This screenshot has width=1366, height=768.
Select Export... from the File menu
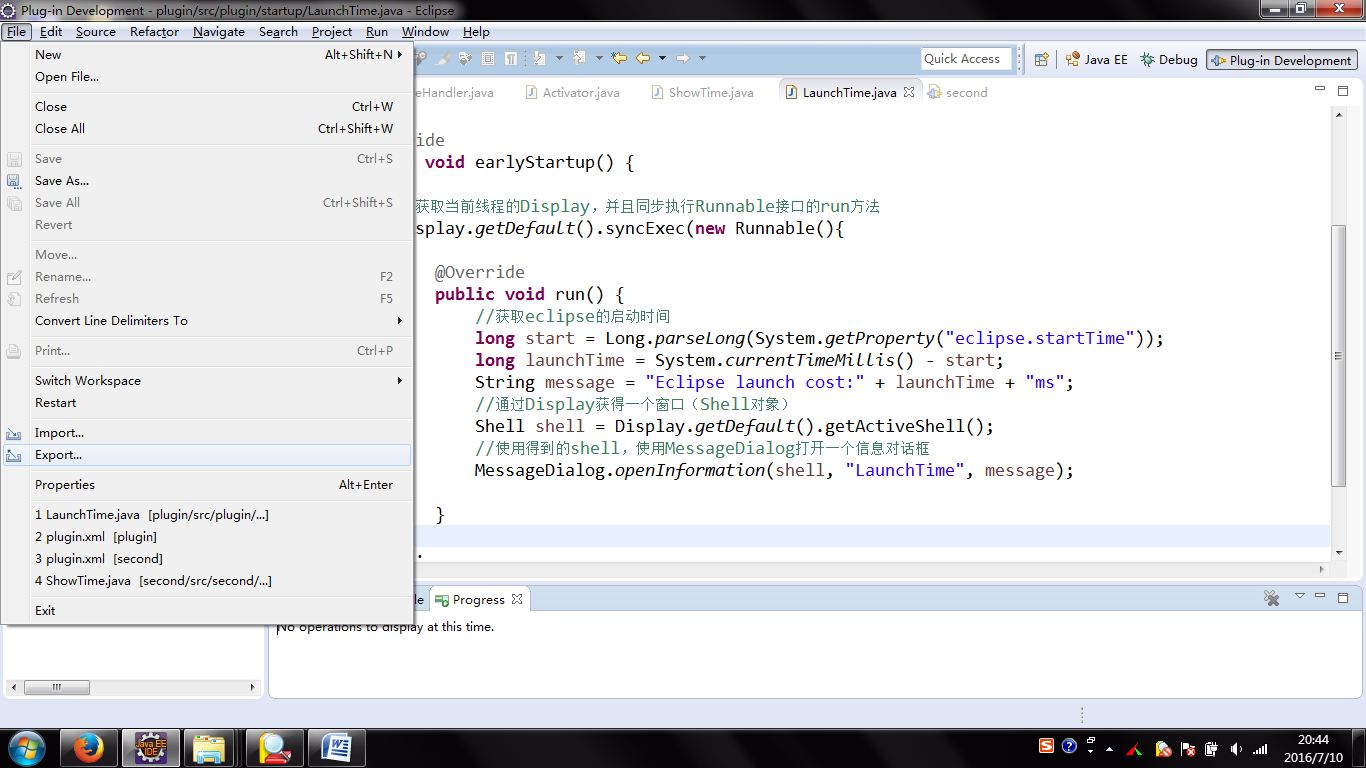[x=58, y=455]
